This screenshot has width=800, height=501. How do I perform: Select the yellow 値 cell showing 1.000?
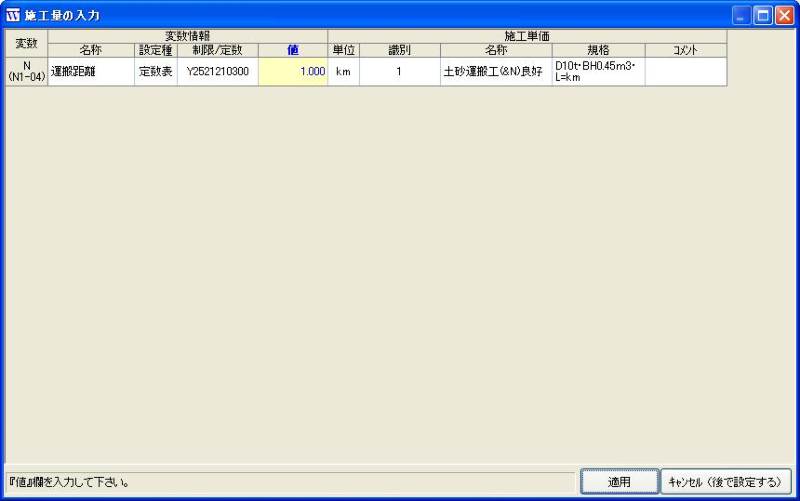click(x=293, y=72)
